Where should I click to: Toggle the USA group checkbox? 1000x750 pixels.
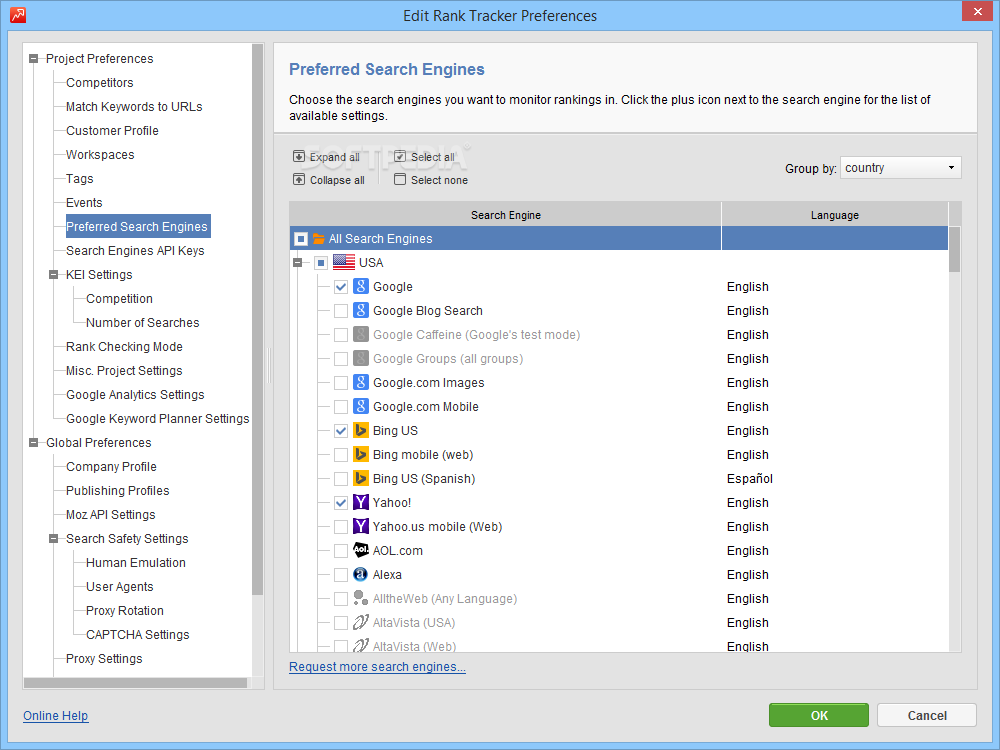coord(321,263)
